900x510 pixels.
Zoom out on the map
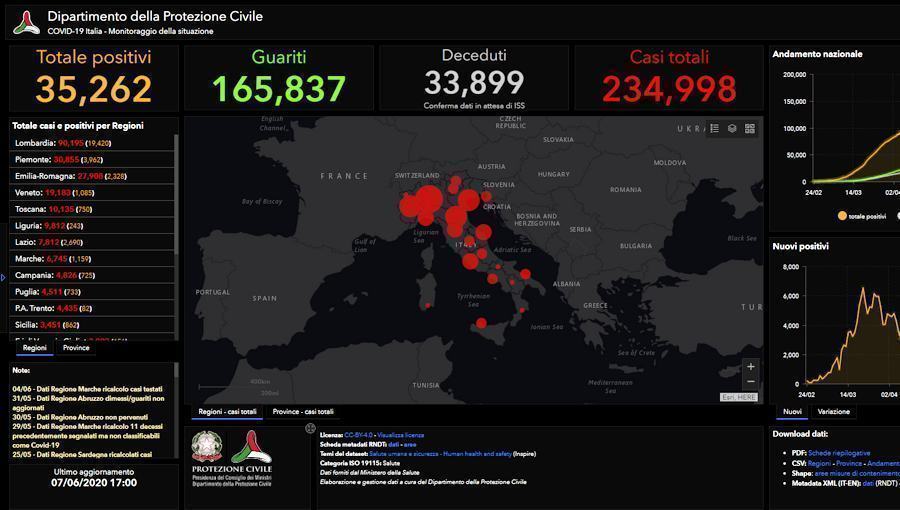[751, 382]
